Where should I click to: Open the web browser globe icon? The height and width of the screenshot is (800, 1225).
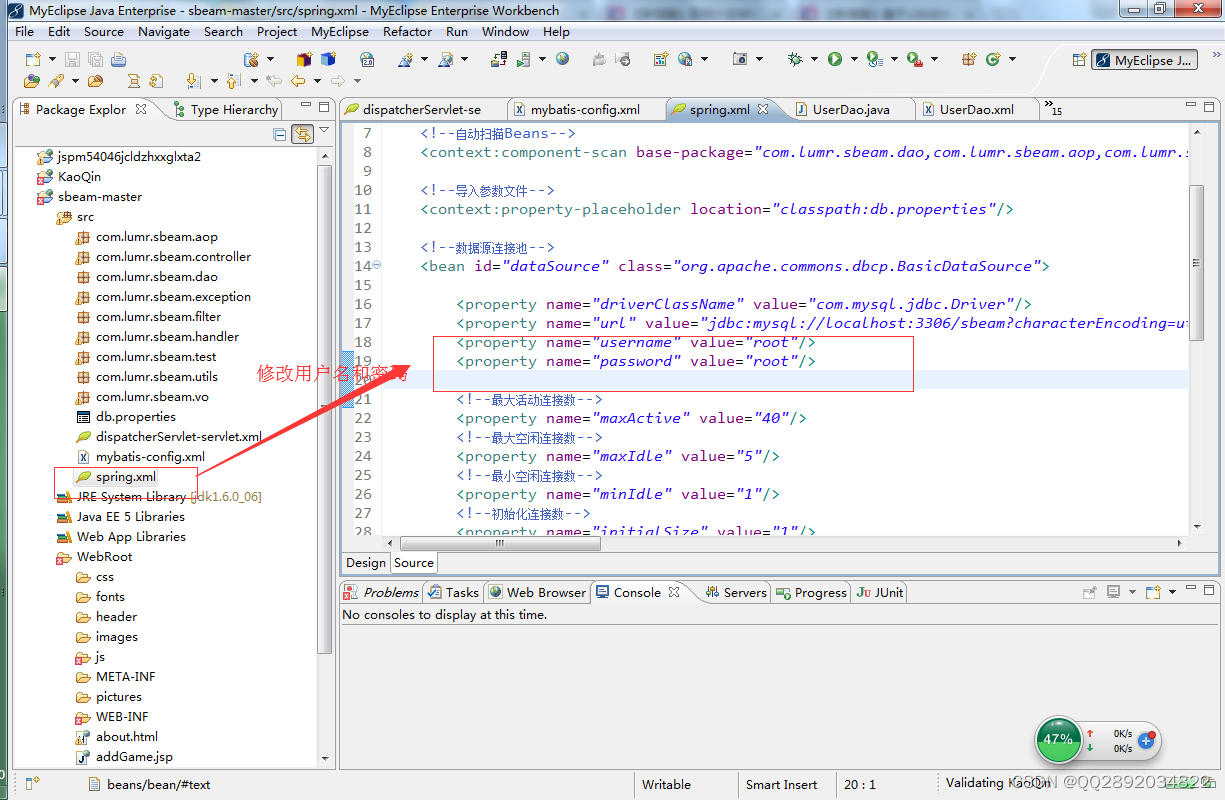click(563, 60)
